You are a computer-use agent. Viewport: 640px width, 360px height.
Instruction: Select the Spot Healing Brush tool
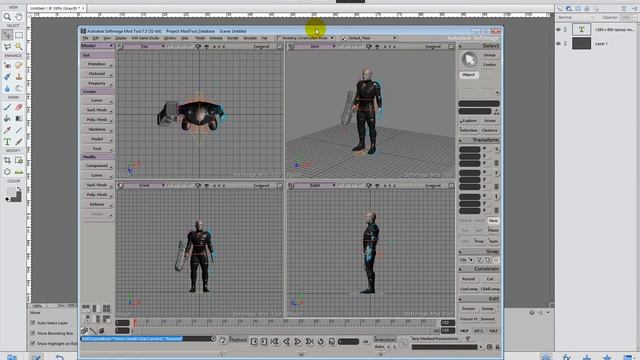click(x=19, y=65)
